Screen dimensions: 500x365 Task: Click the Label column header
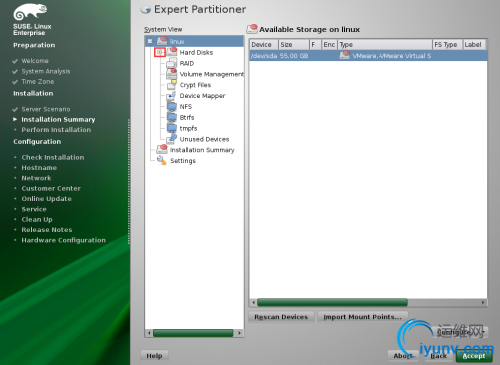[474, 45]
